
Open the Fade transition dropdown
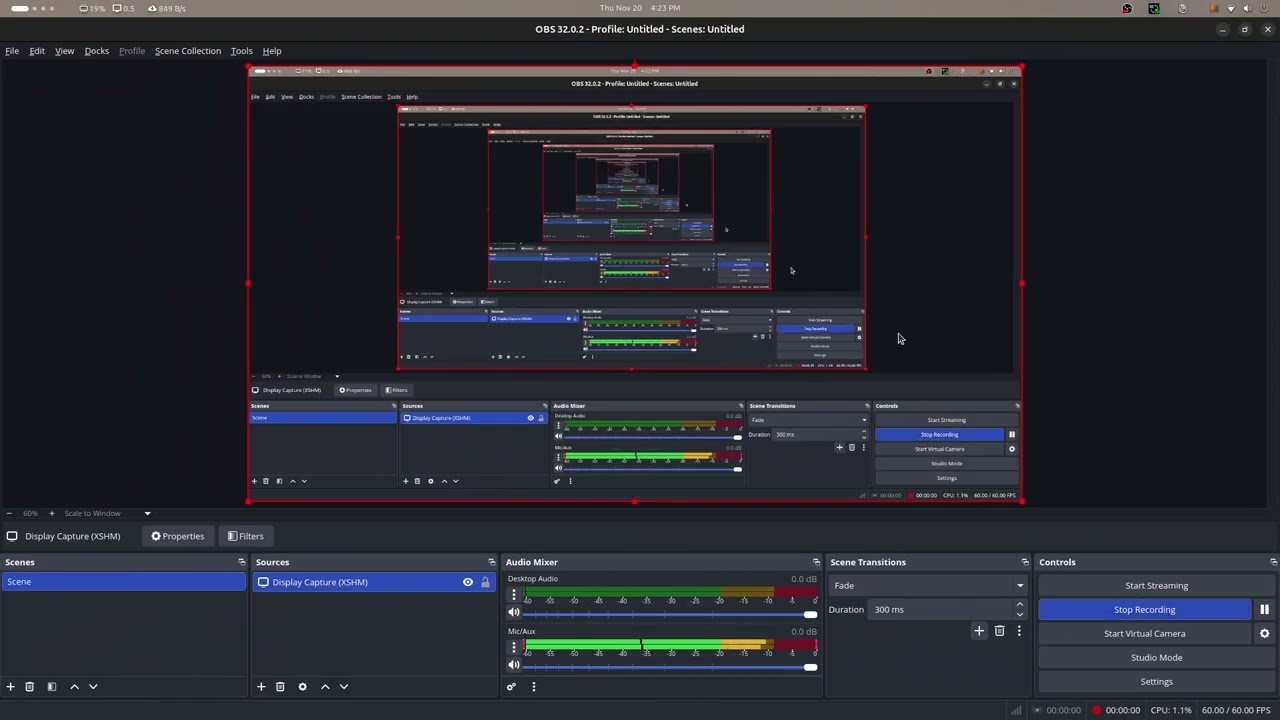coord(929,586)
